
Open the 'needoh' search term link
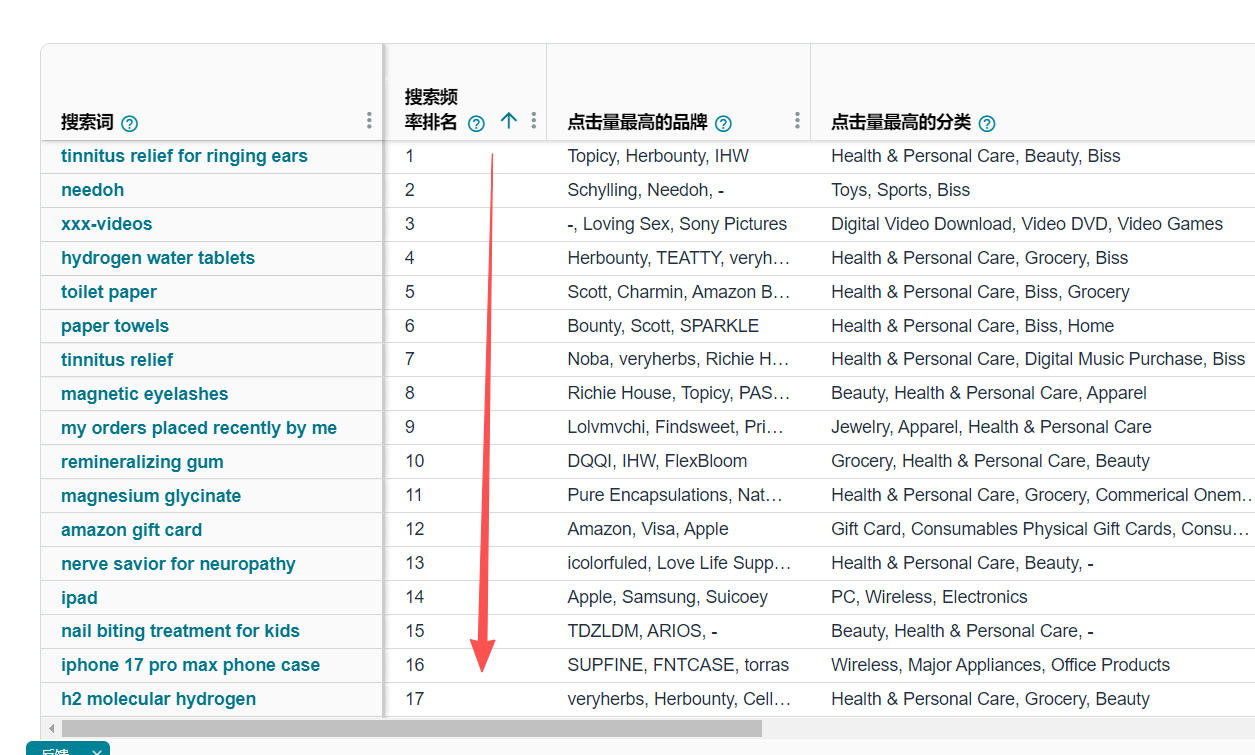(92, 190)
